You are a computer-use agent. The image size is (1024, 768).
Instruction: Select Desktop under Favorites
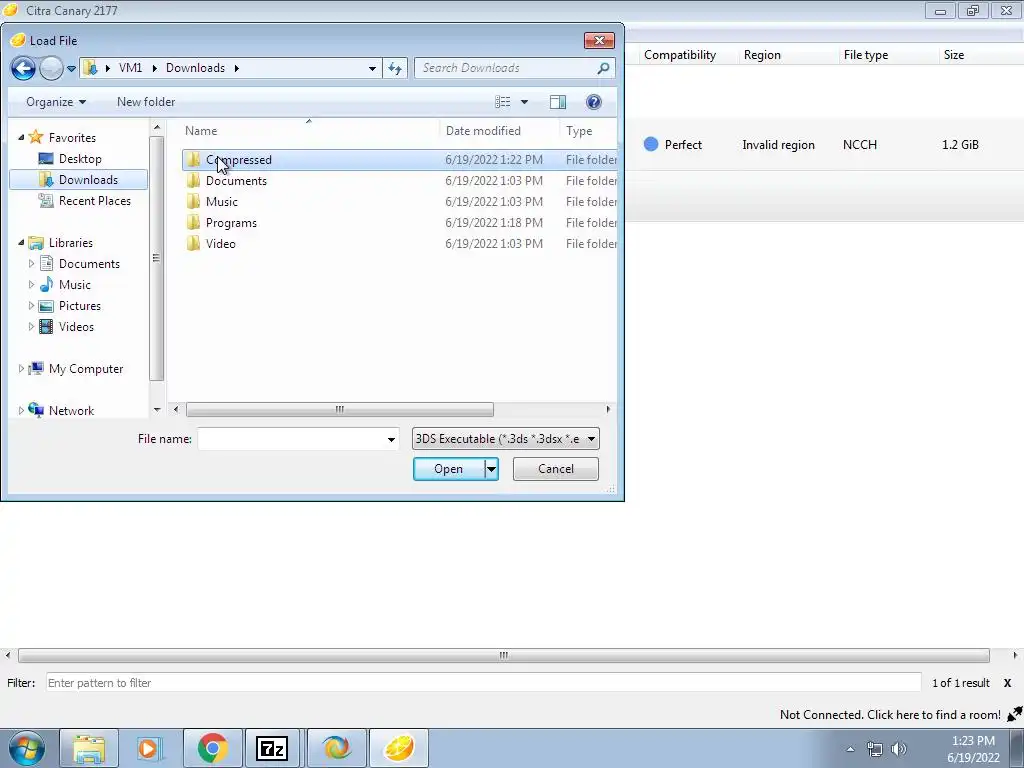pyautogui.click(x=80, y=159)
